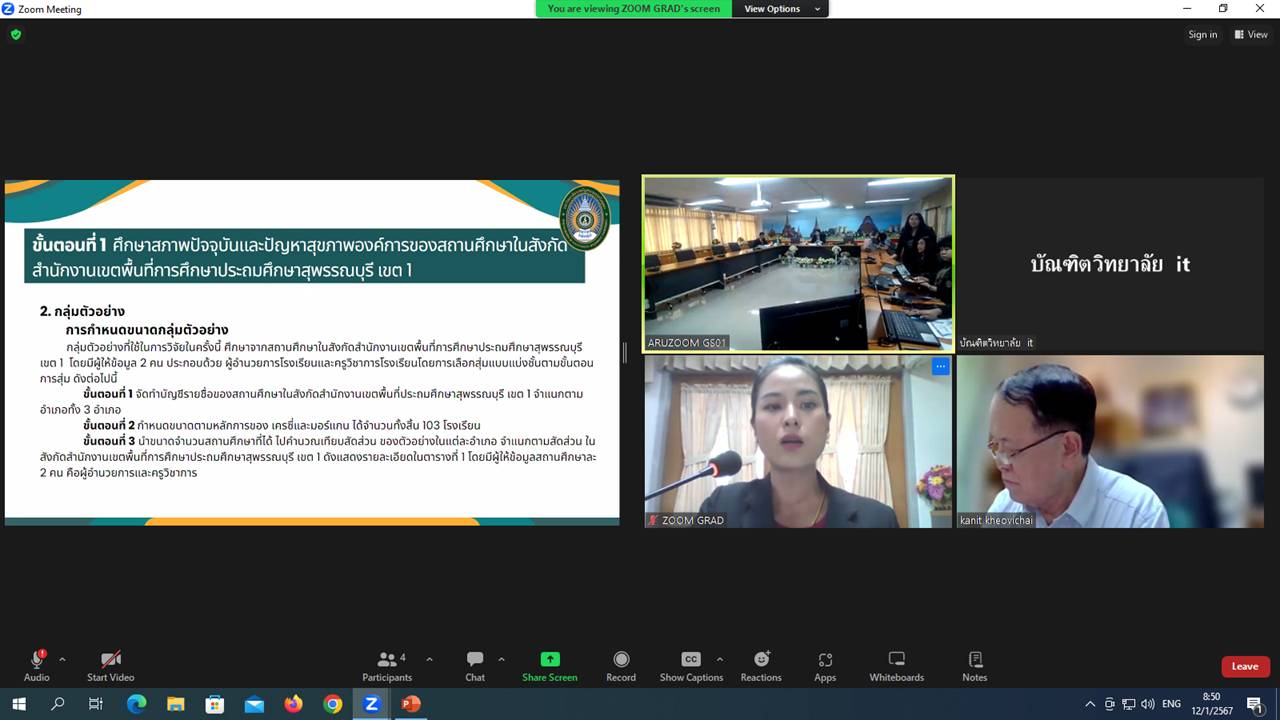1280x720 pixels.
Task: Expand audio options chevron next to Audio
Action: (x=62, y=660)
